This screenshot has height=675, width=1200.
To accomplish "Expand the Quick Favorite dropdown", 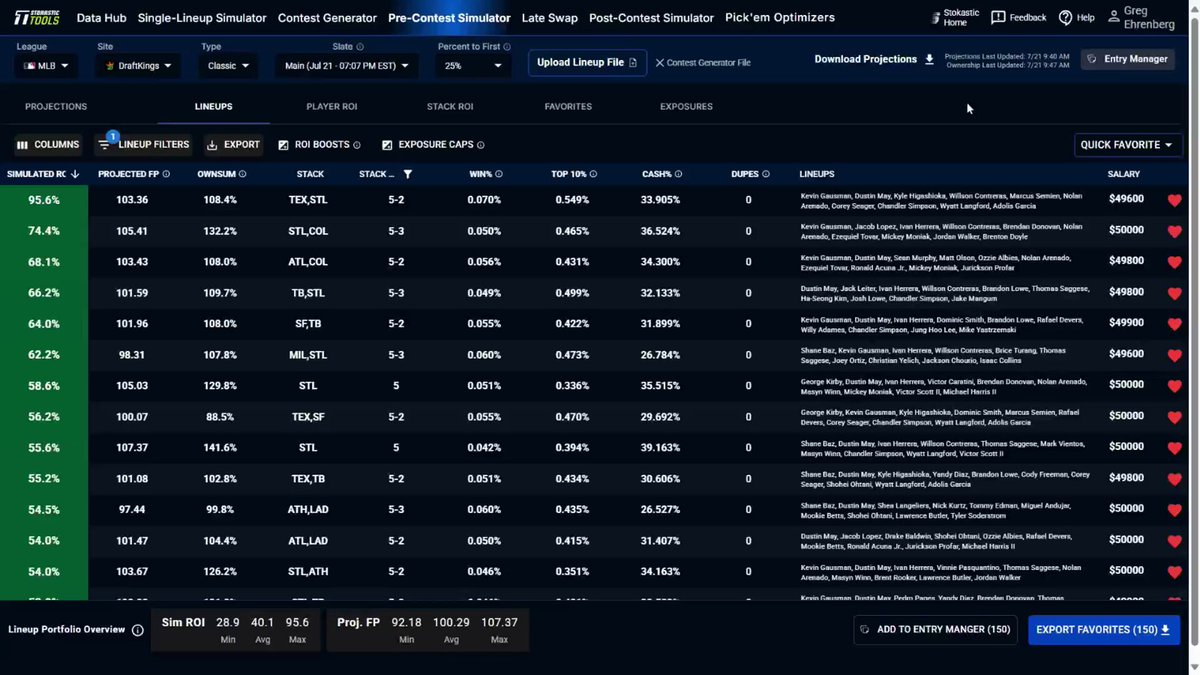I will coord(1128,145).
